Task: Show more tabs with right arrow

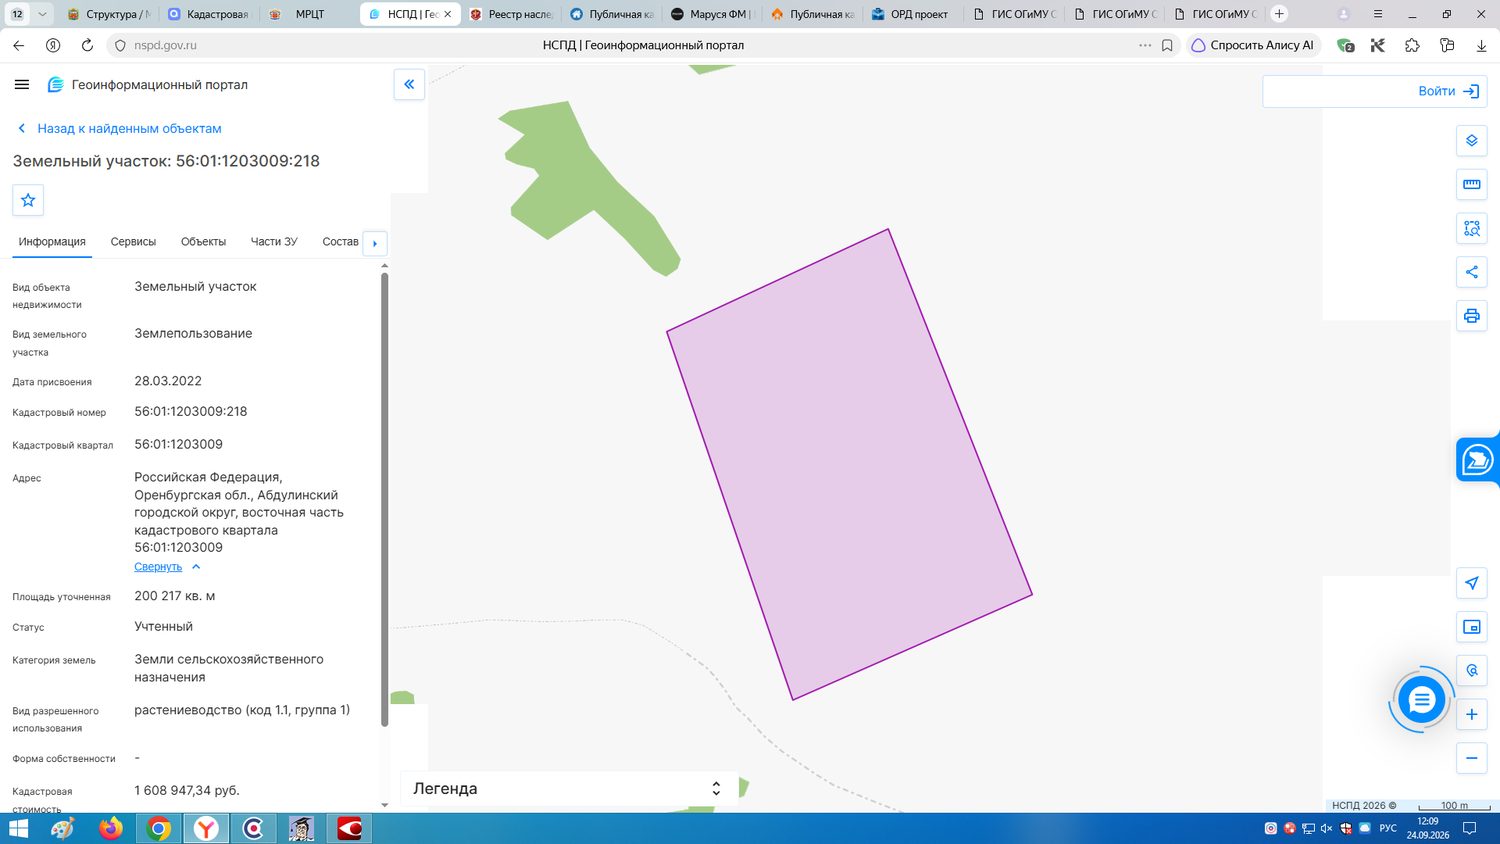Action: (x=375, y=243)
